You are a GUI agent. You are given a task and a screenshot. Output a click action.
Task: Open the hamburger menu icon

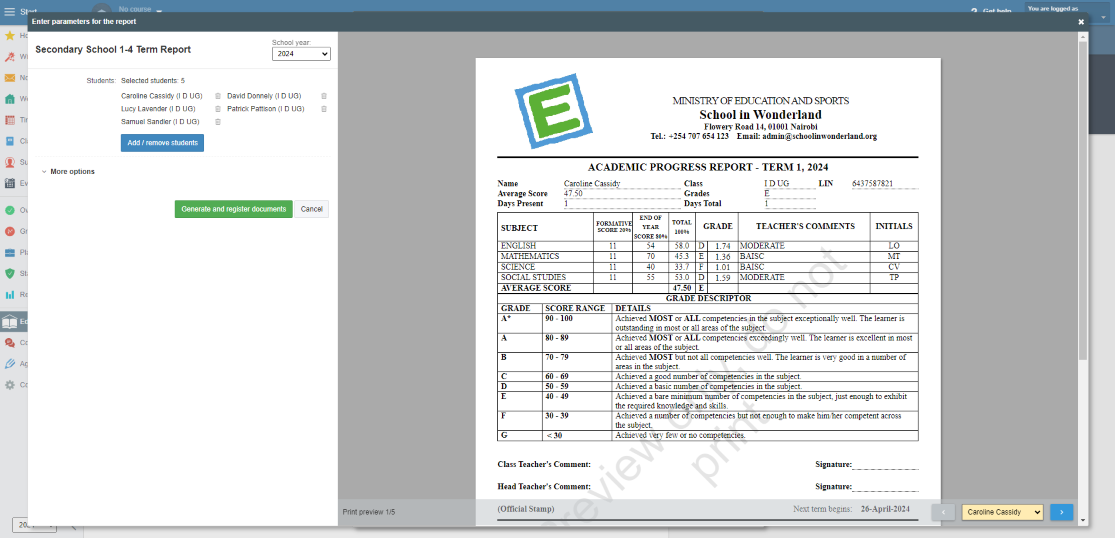[9, 11]
